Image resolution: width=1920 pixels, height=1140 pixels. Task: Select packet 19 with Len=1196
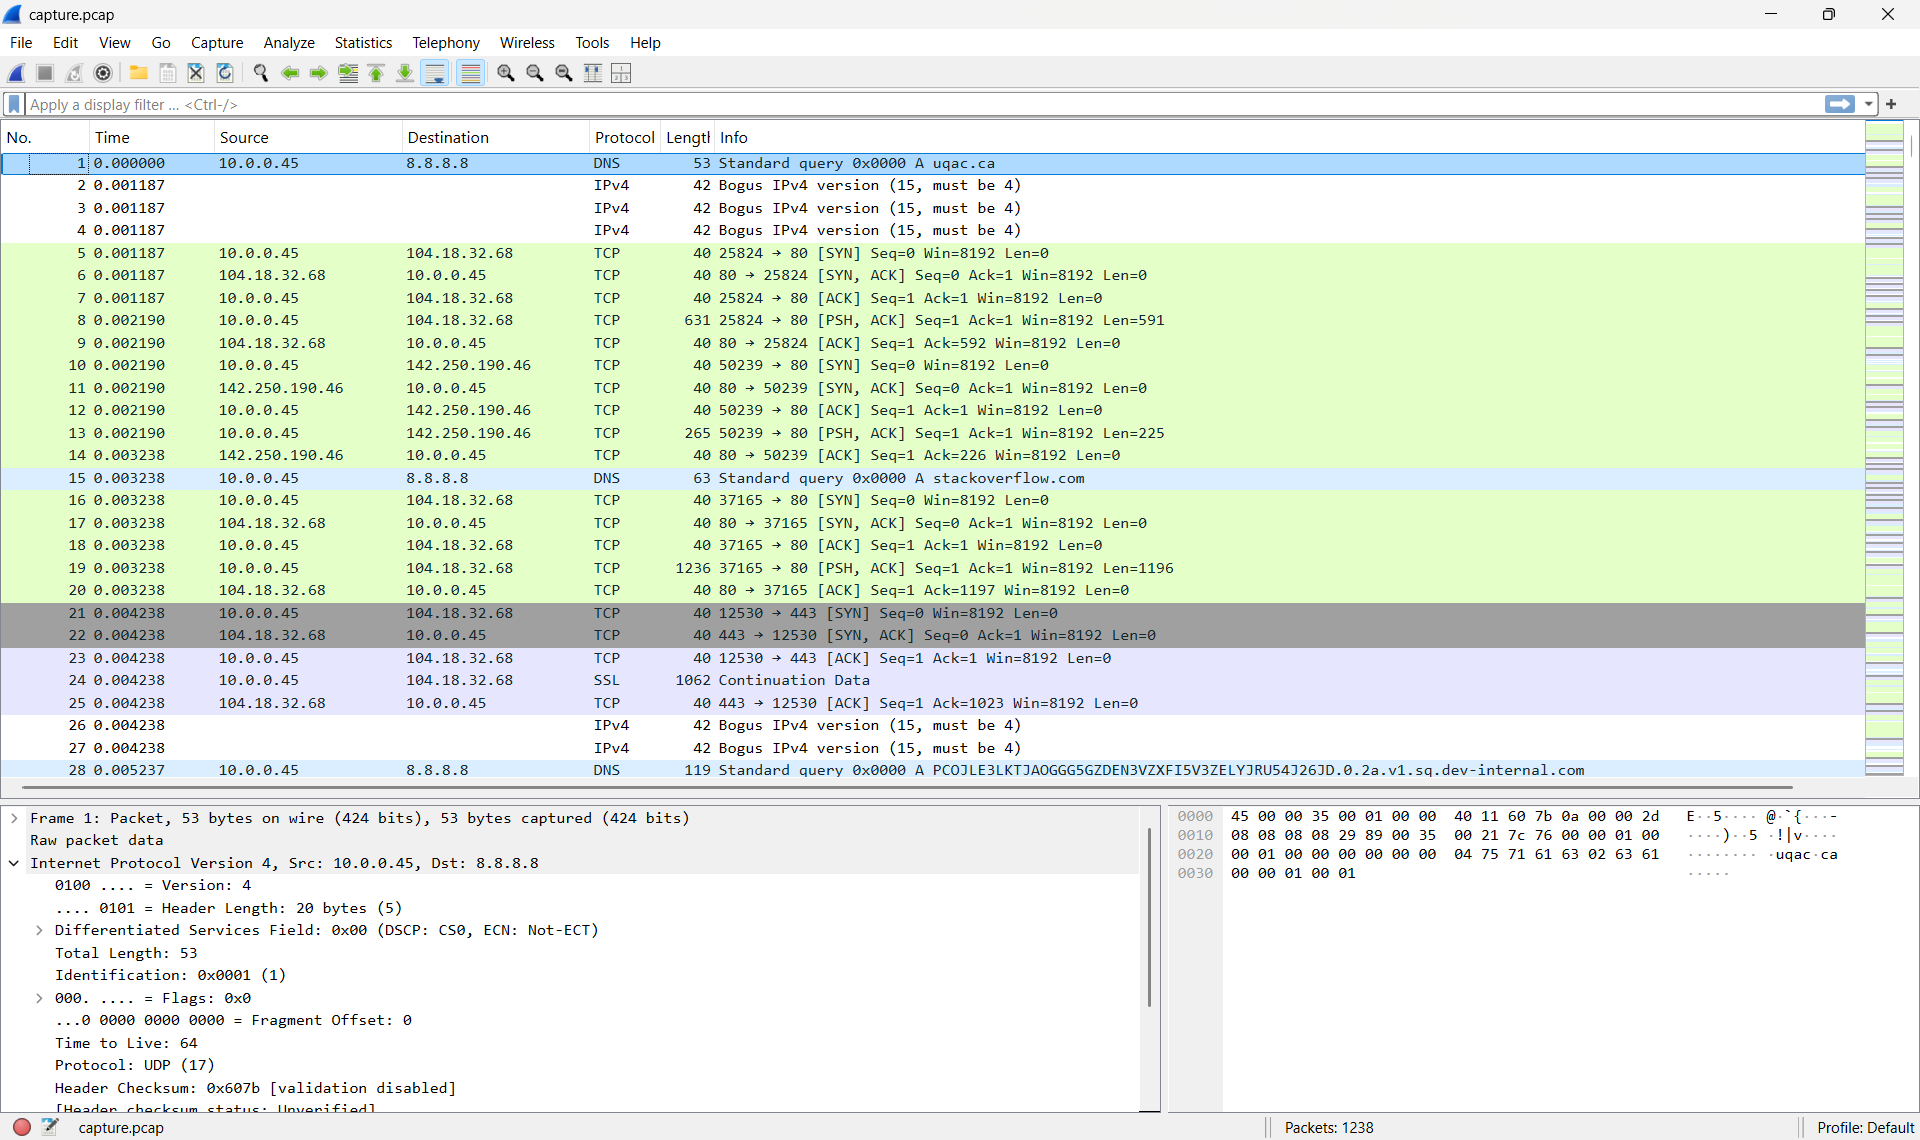coord(932,568)
